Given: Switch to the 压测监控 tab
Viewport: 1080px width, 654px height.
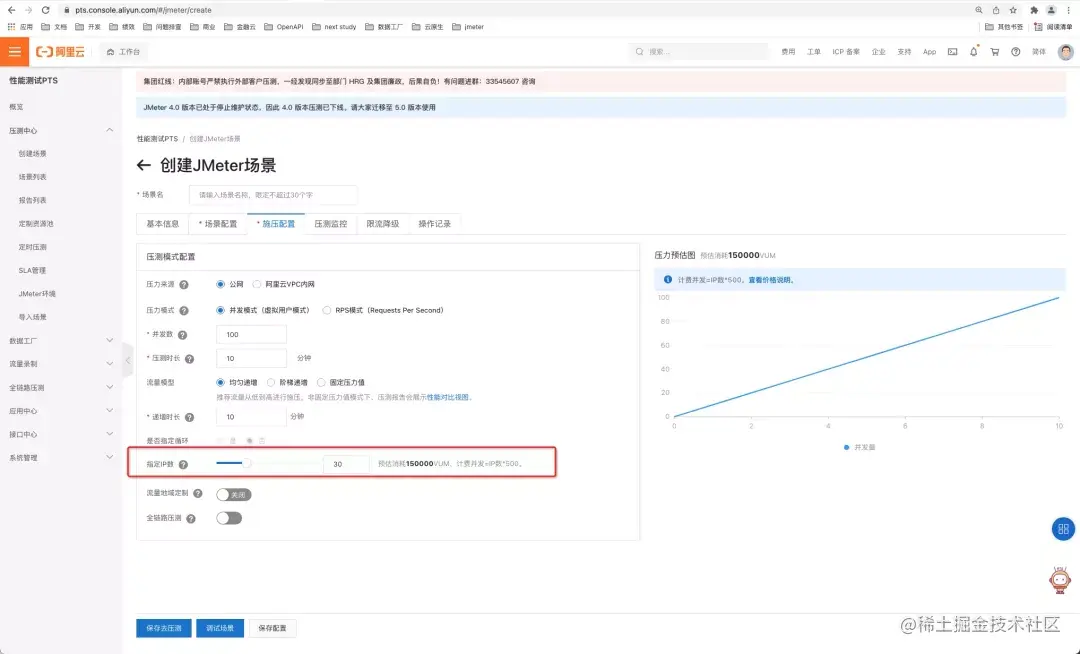Looking at the screenshot, I should coord(331,224).
